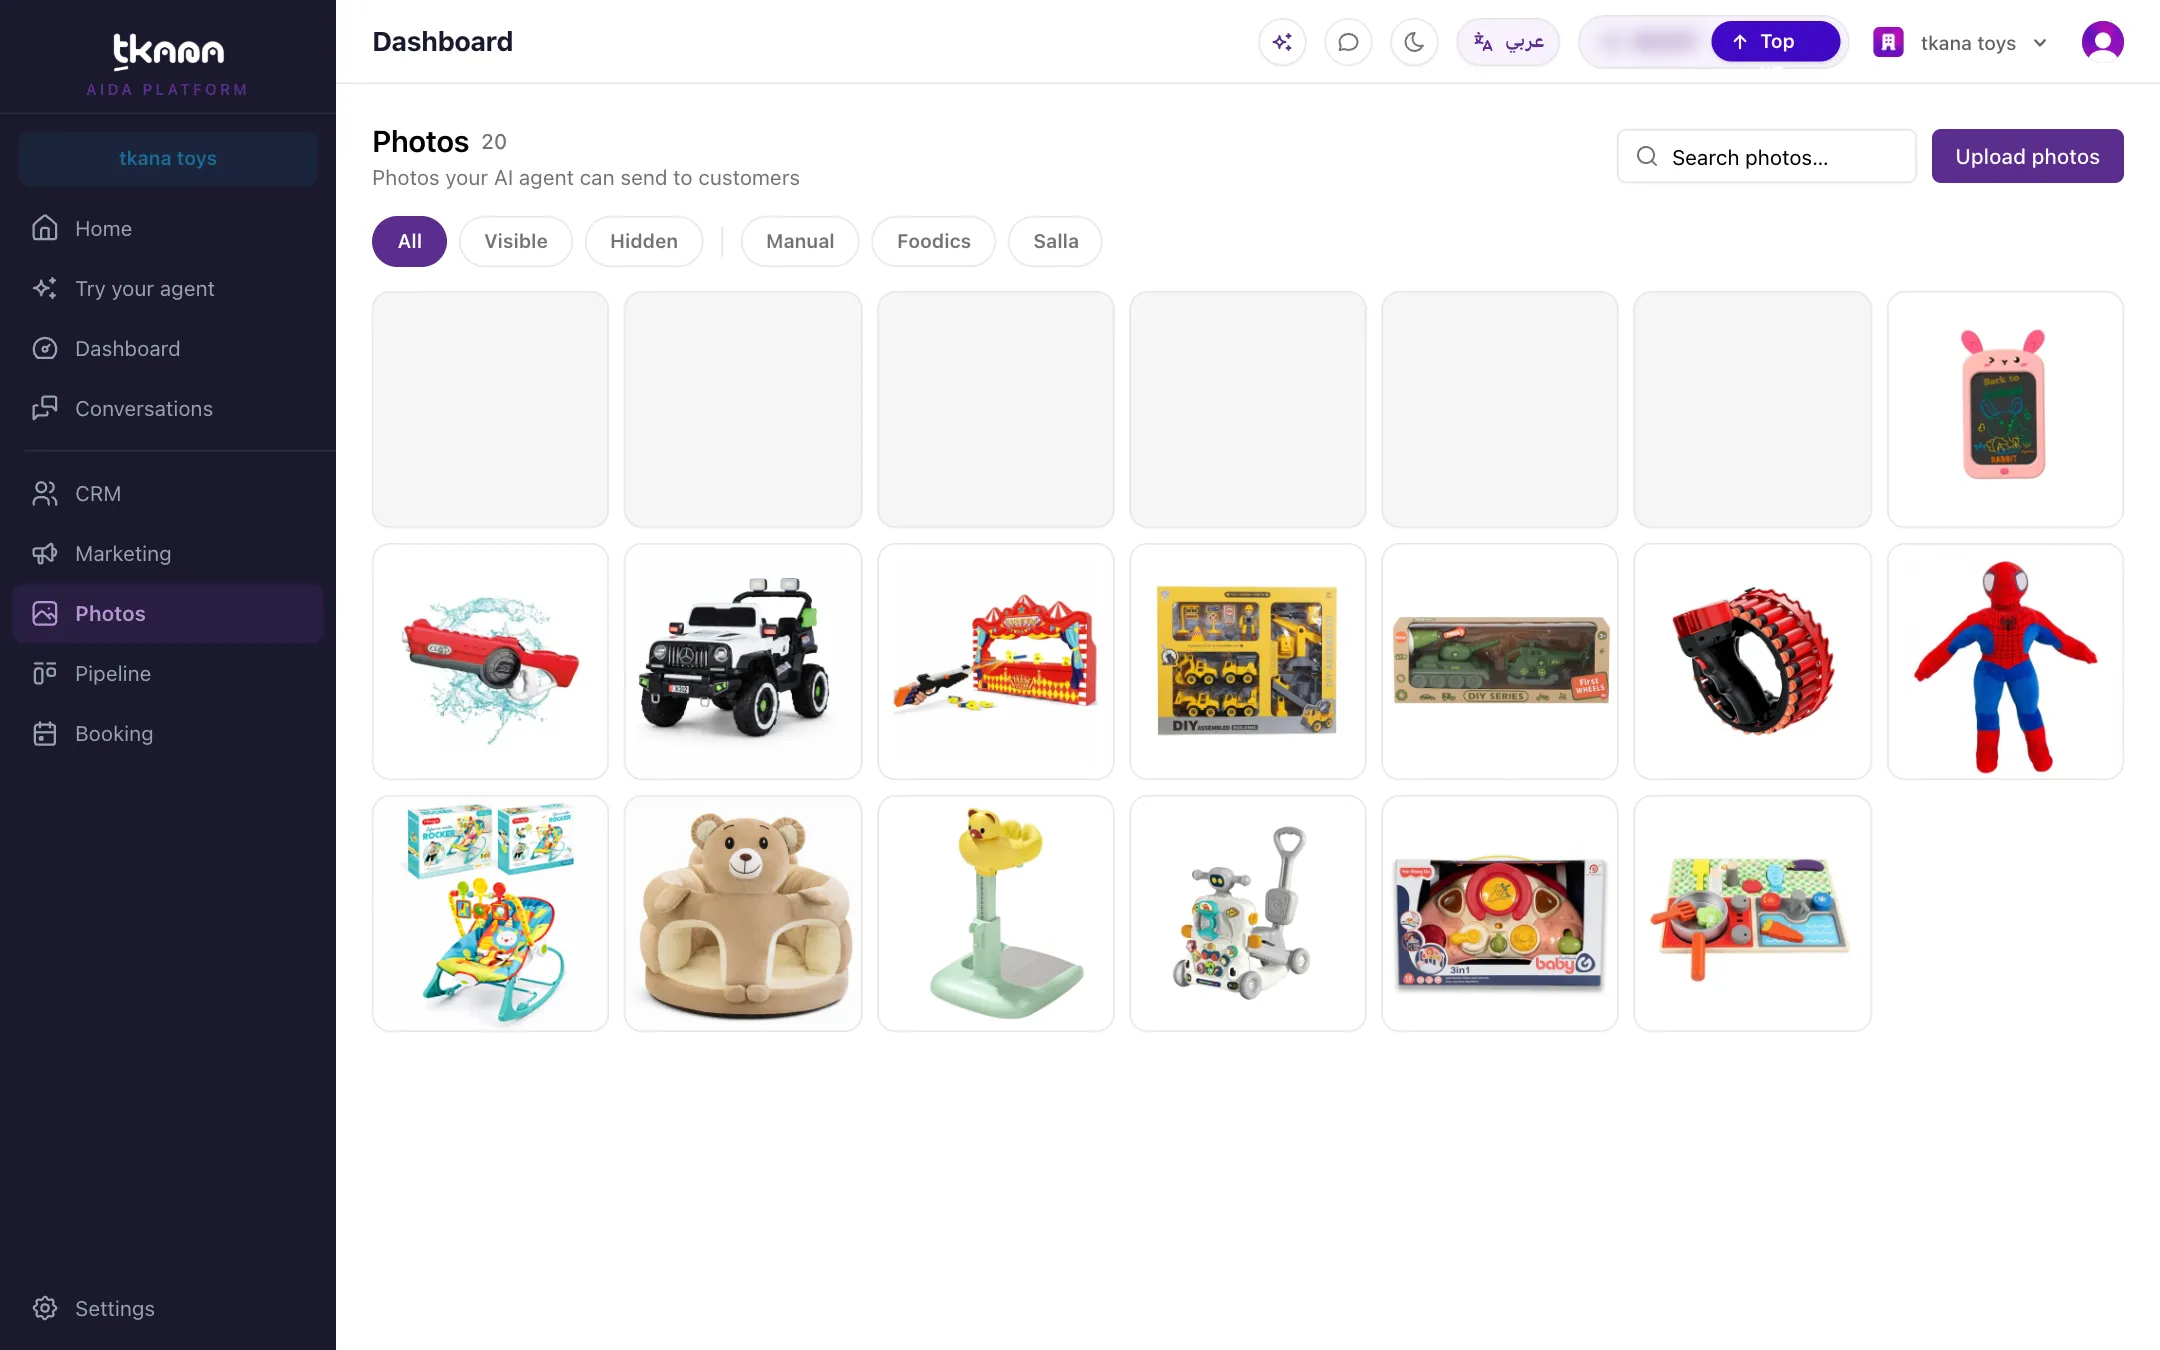Open the AI sparkle assistant icon

click(x=1282, y=42)
